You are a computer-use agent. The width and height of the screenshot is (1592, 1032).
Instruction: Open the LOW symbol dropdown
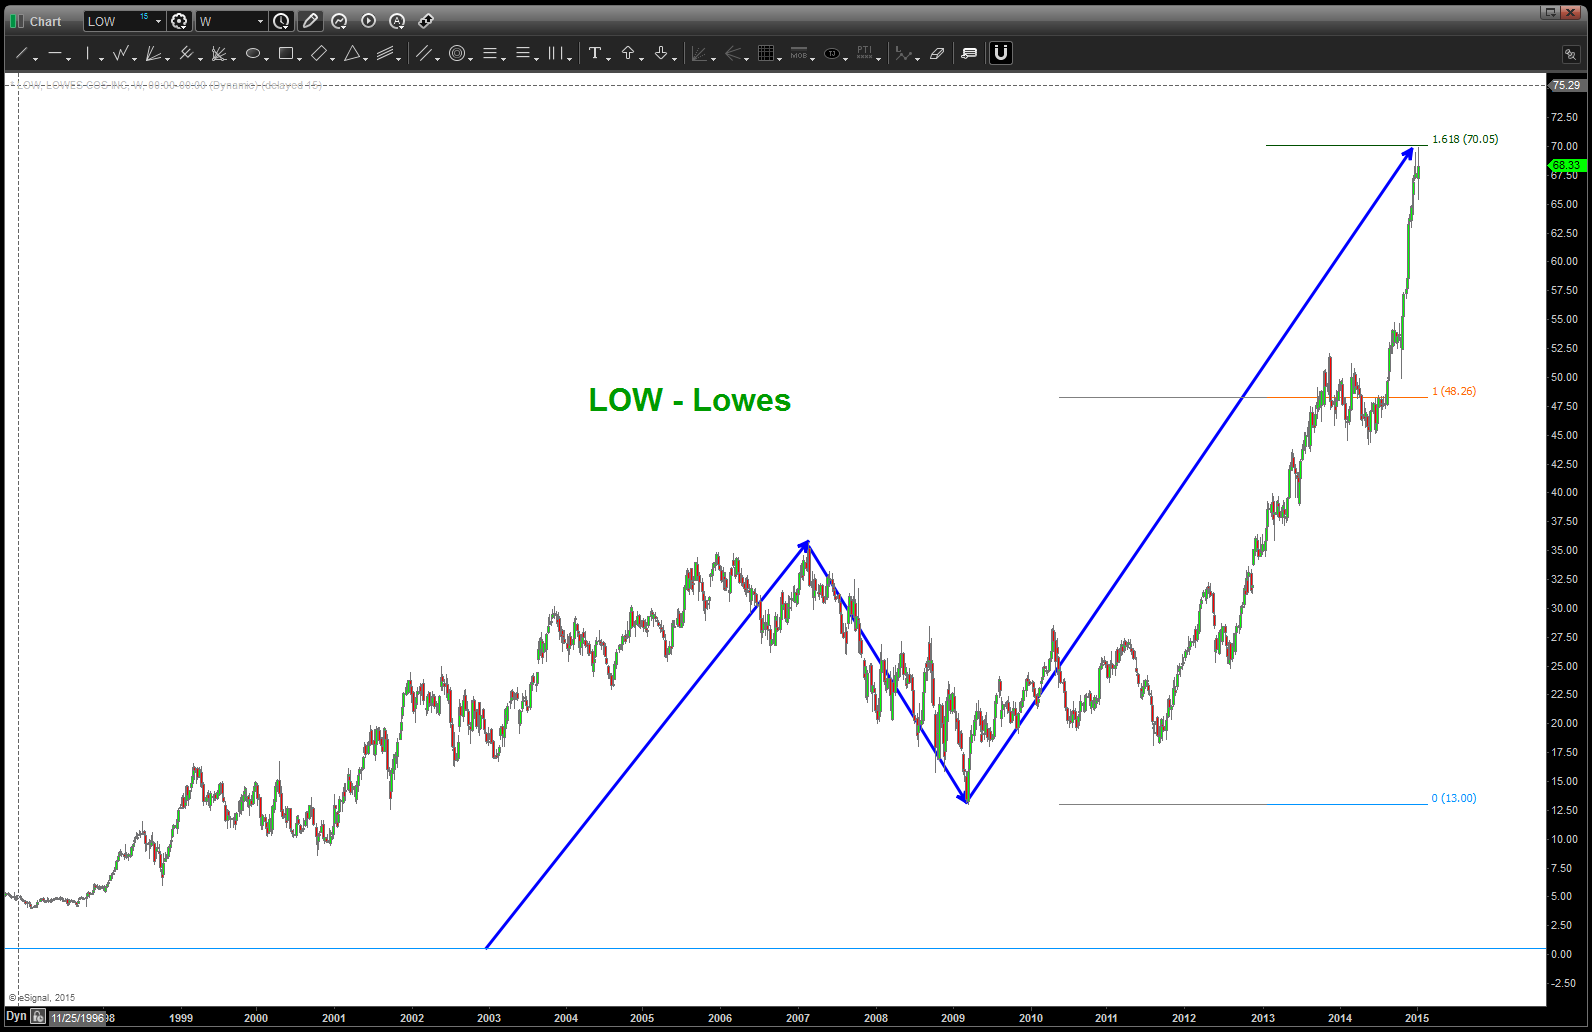(x=158, y=21)
